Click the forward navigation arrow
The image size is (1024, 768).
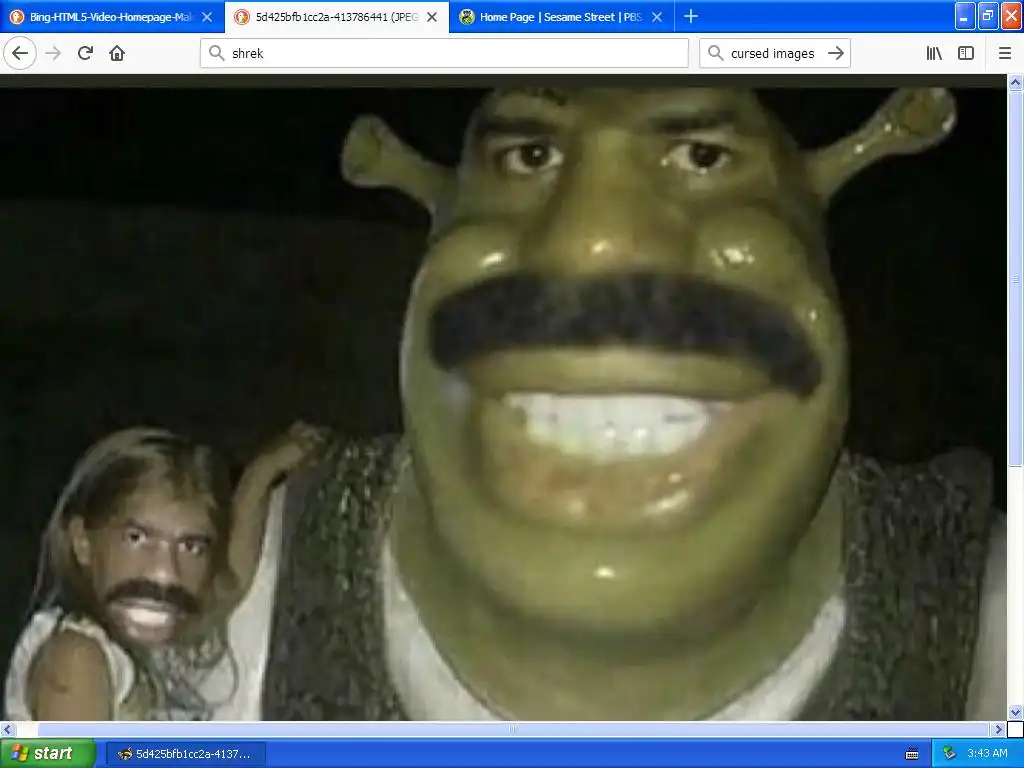53,53
